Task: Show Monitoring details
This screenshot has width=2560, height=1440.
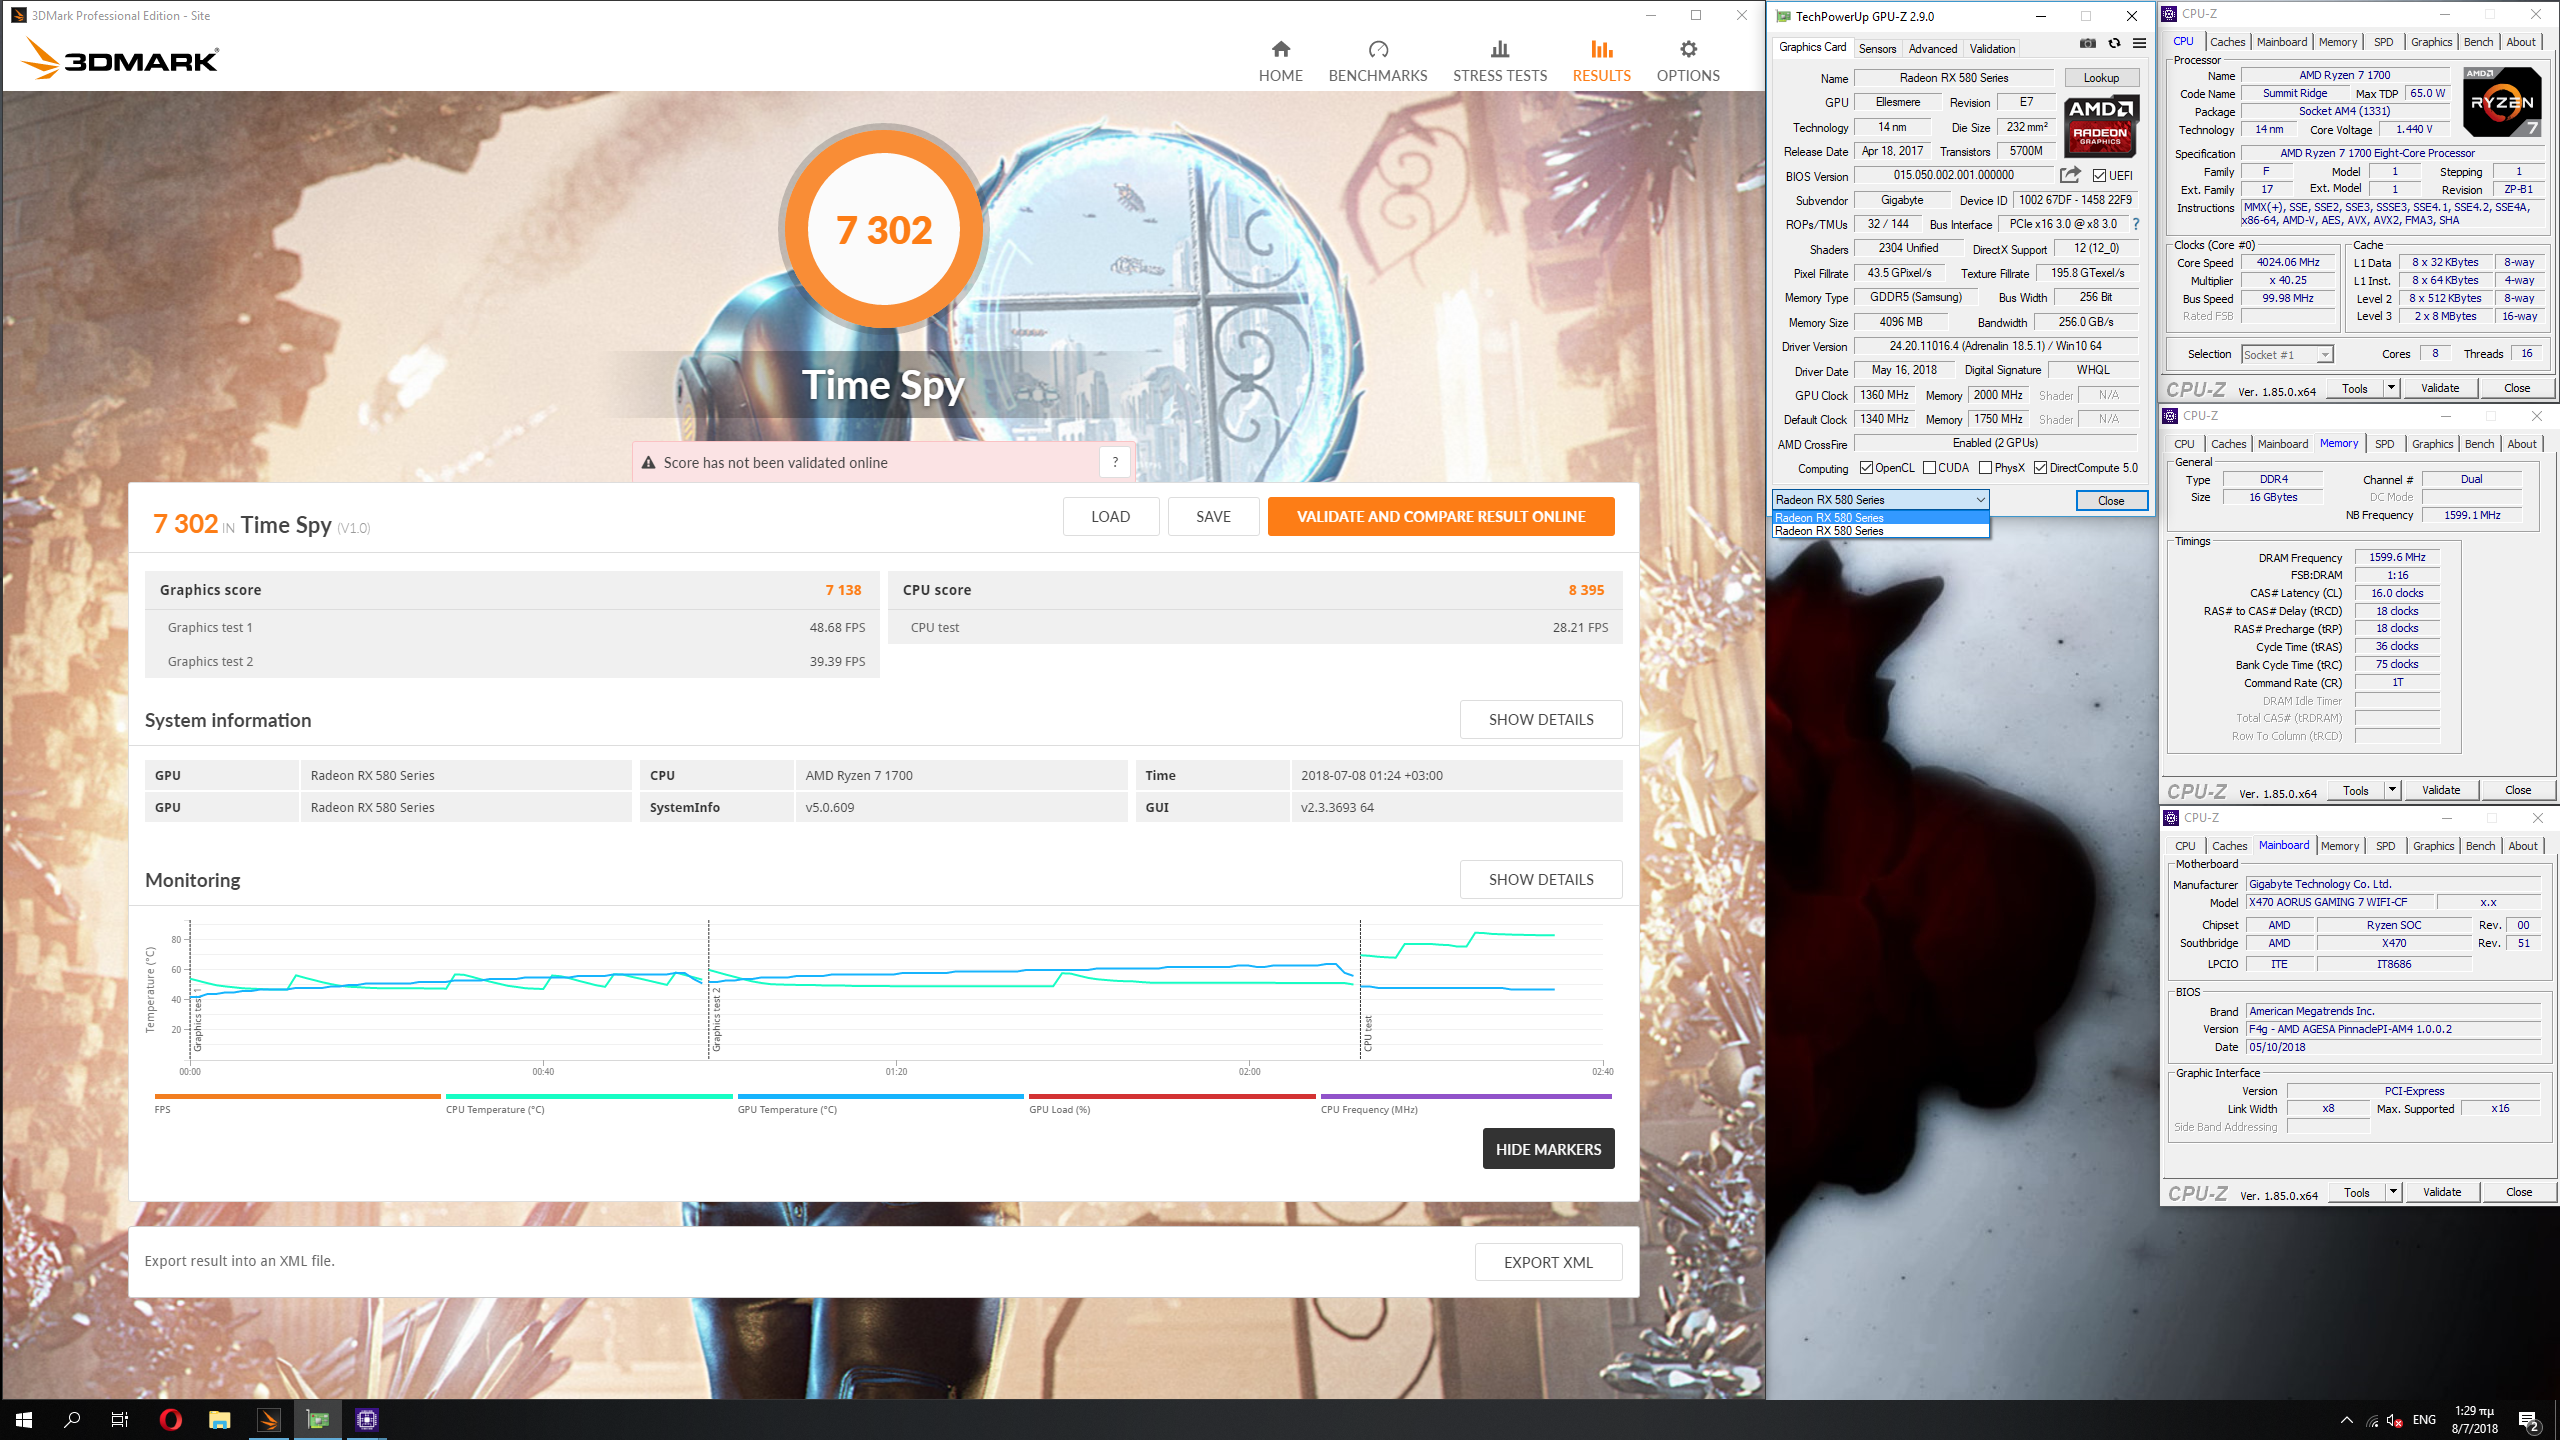Action: [1540, 879]
